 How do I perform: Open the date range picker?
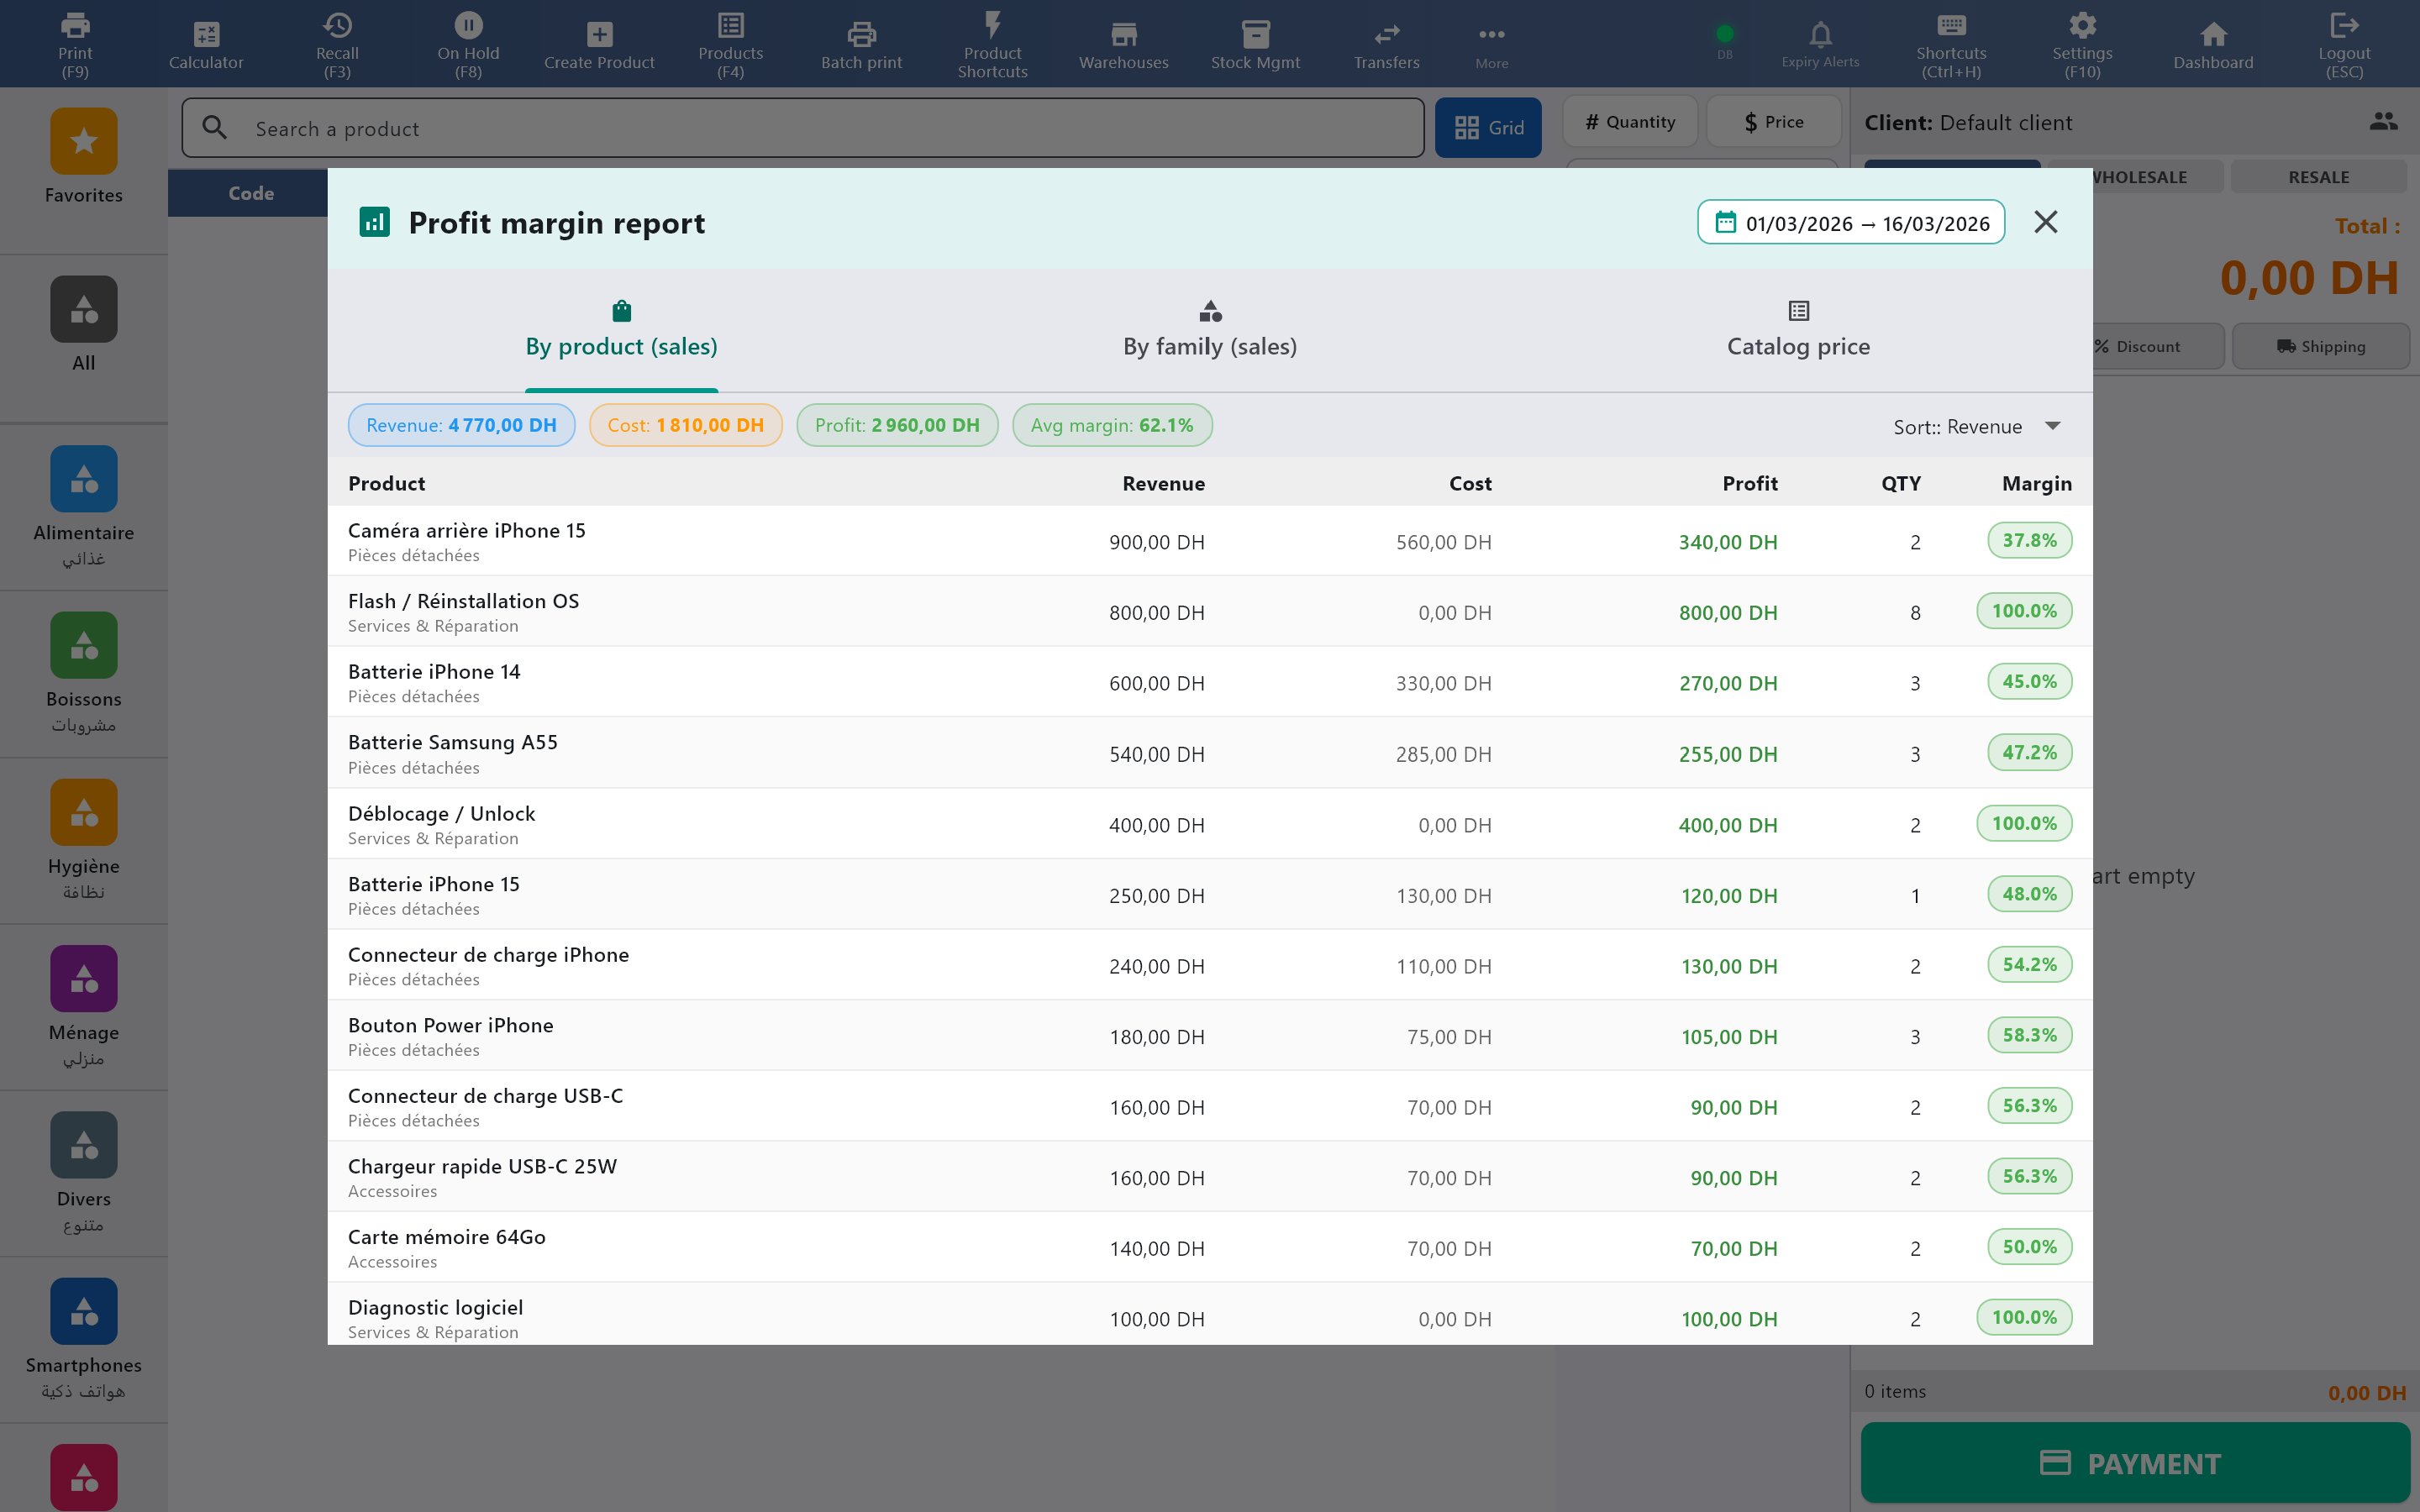[x=1851, y=223]
